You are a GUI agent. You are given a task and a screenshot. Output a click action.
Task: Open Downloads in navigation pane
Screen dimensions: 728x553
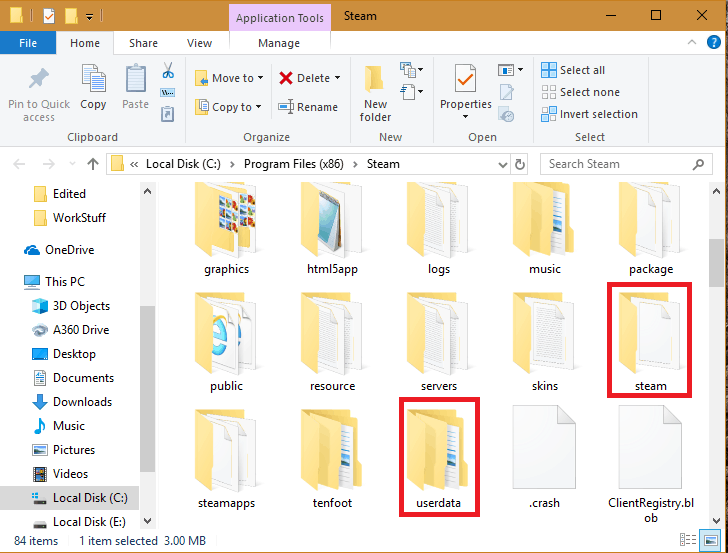[72, 402]
